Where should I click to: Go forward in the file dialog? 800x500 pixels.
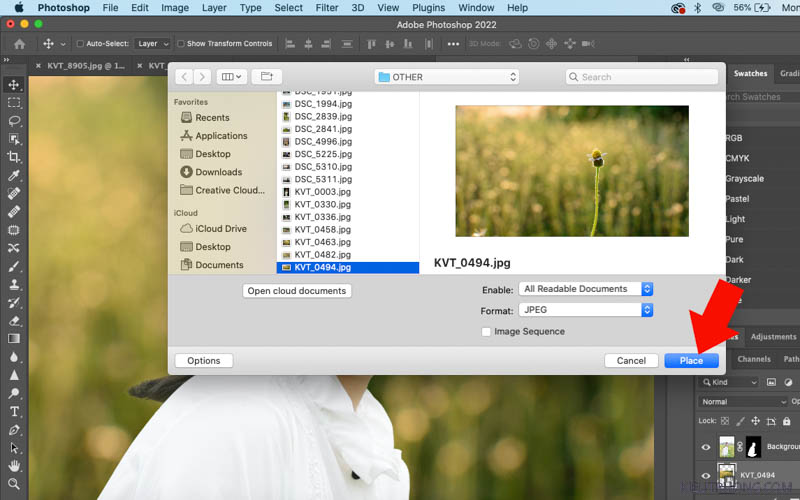pyautogui.click(x=202, y=77)
